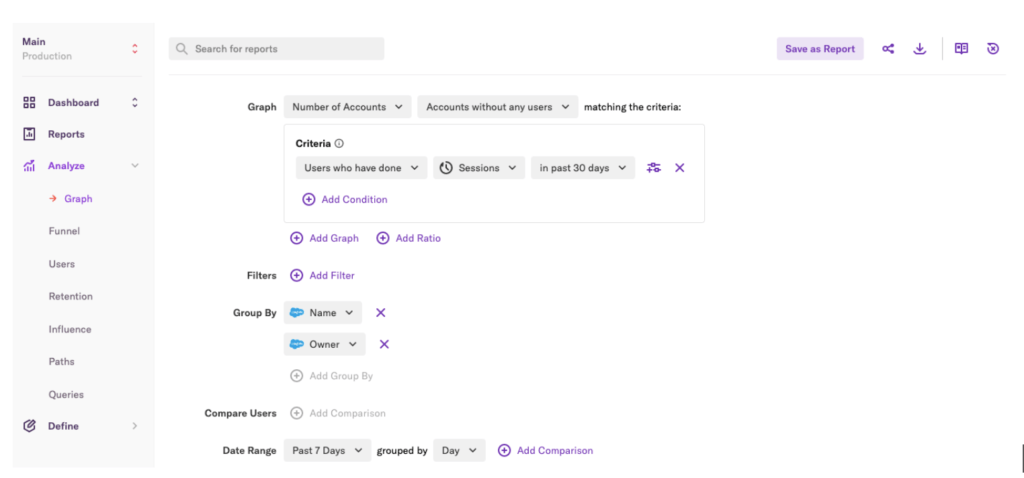
Task: Go to Retention analysis page
Action: (70, 297)
